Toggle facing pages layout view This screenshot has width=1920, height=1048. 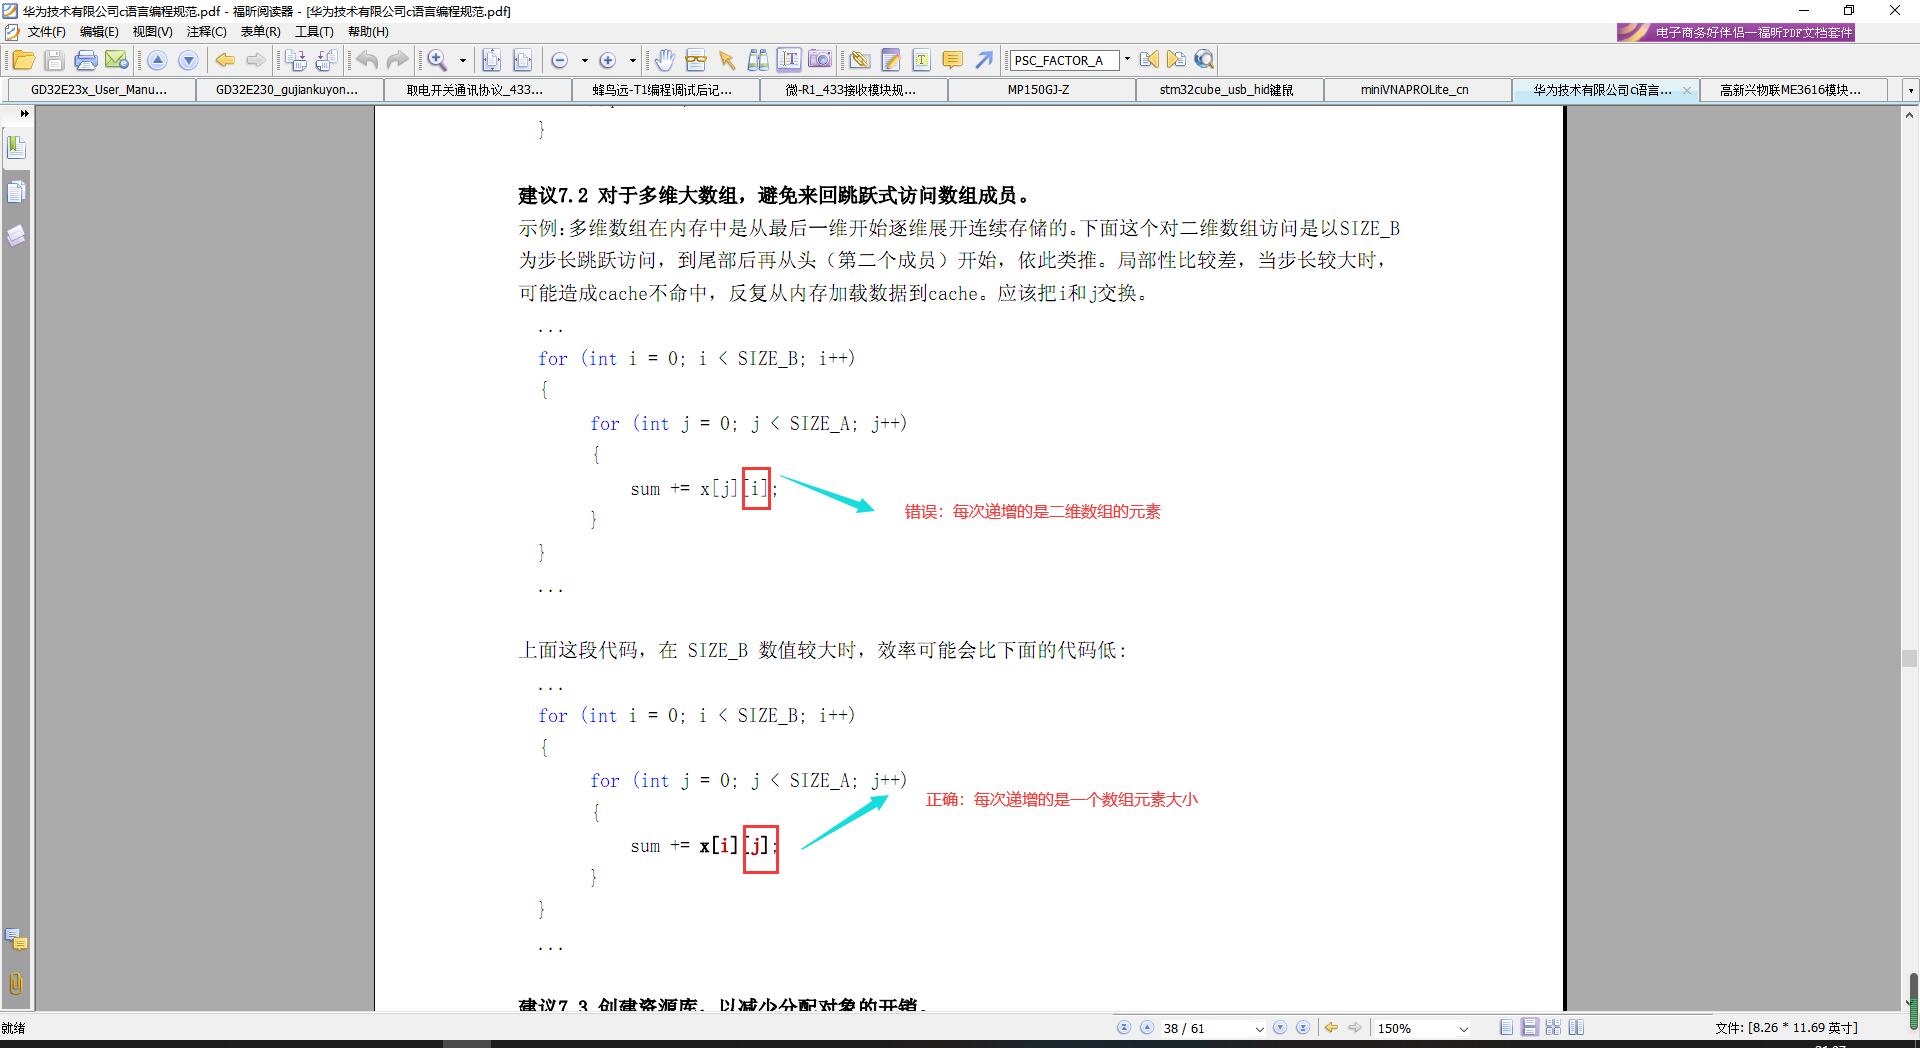click(1553, 1027)
